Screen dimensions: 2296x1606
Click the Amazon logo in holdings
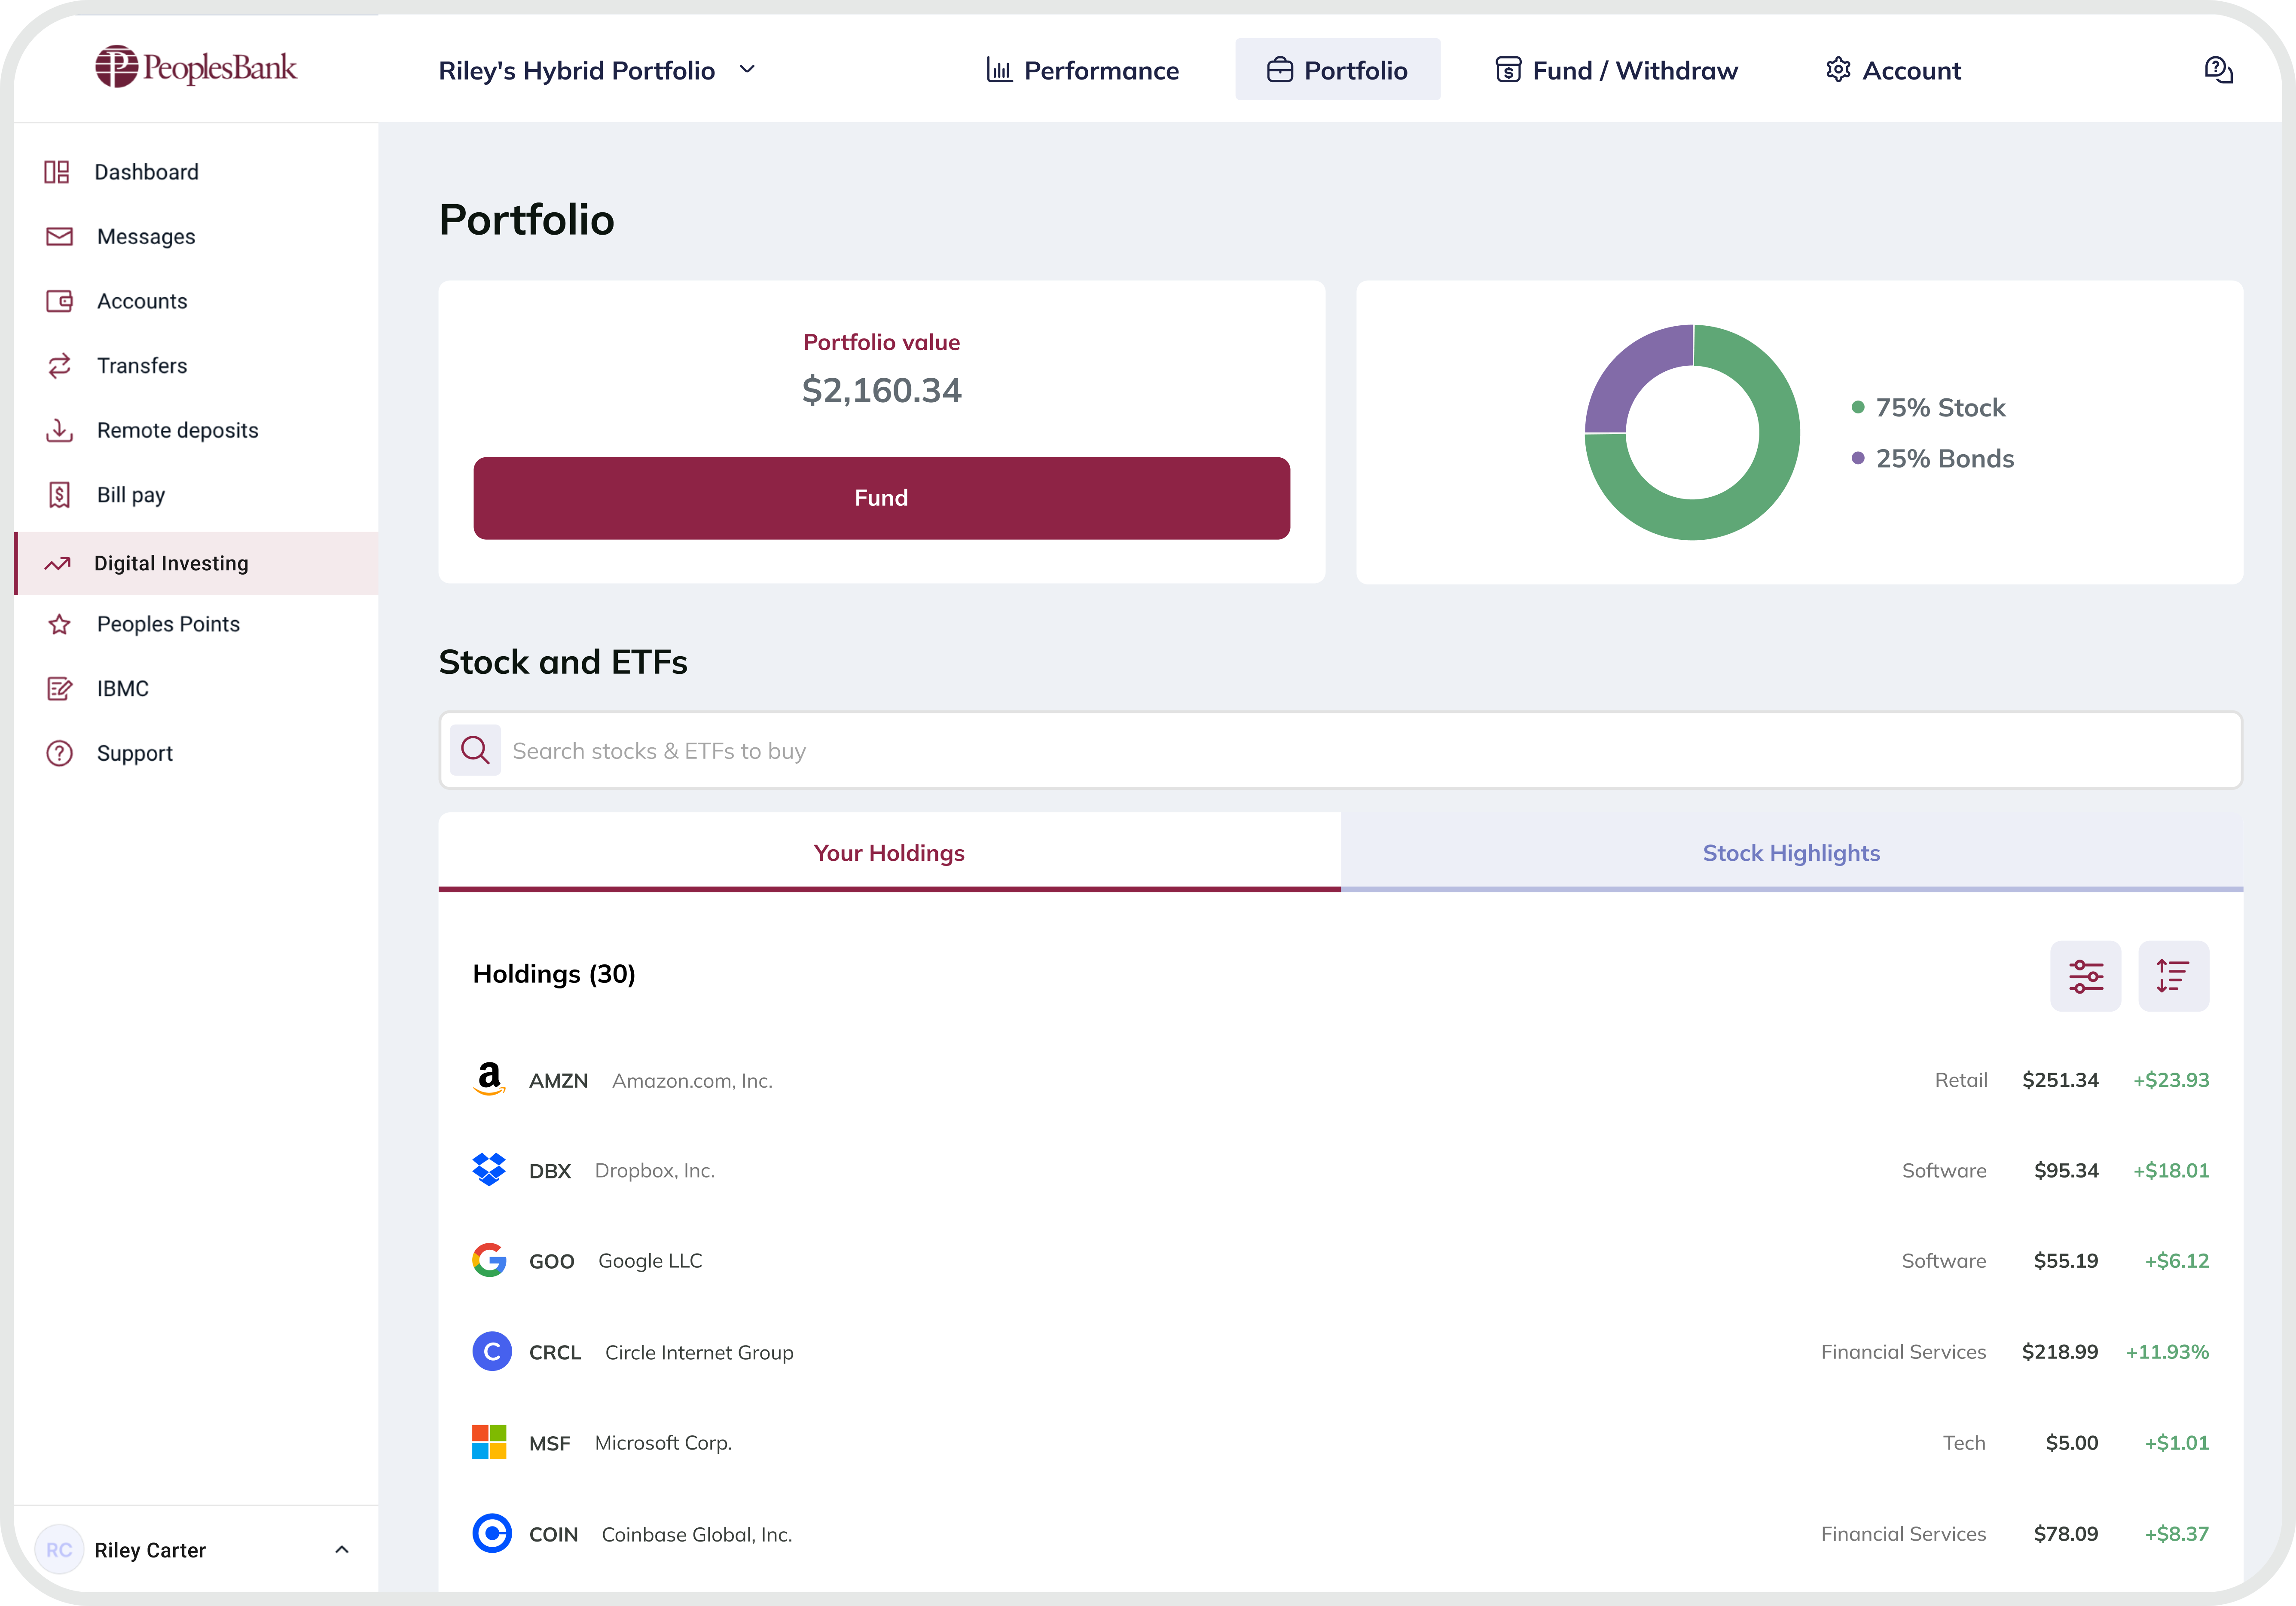489,1079
